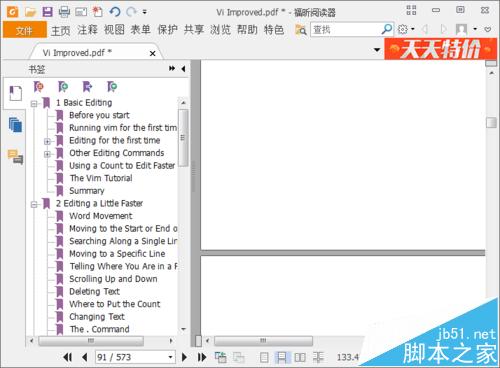
Task: Toggle continuous page view mode
Action: [x=282, y=357]
